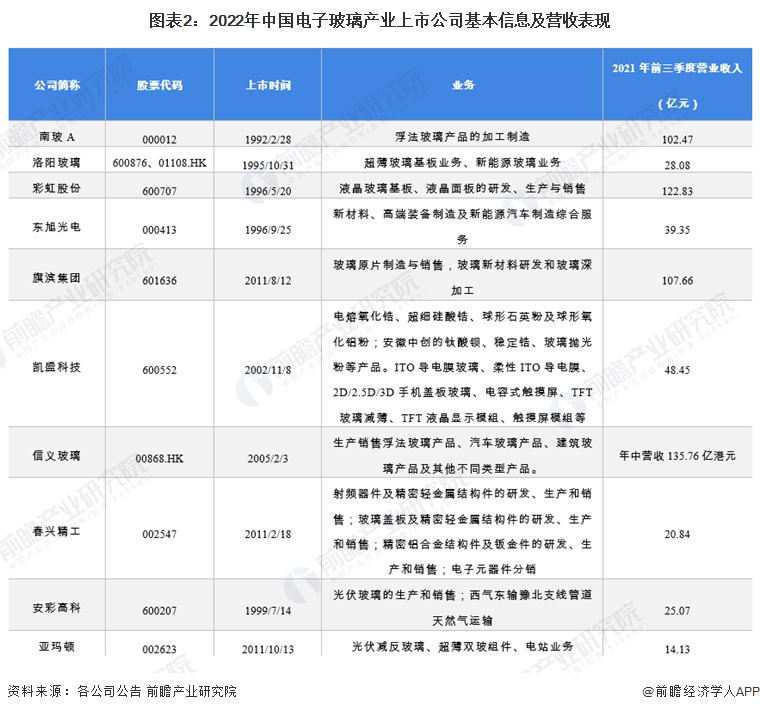Click business text 电熔氧化锆、超细硅酸锆
Screen dimensions: 760x712
click(x=462, y=367)
